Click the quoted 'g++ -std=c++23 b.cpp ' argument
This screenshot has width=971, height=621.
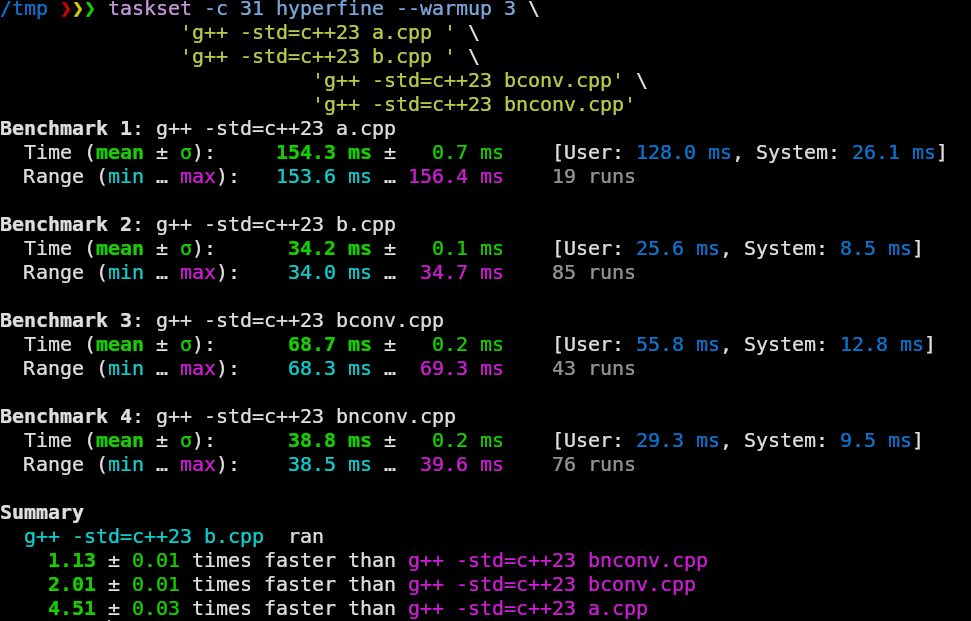click(318, 57)
